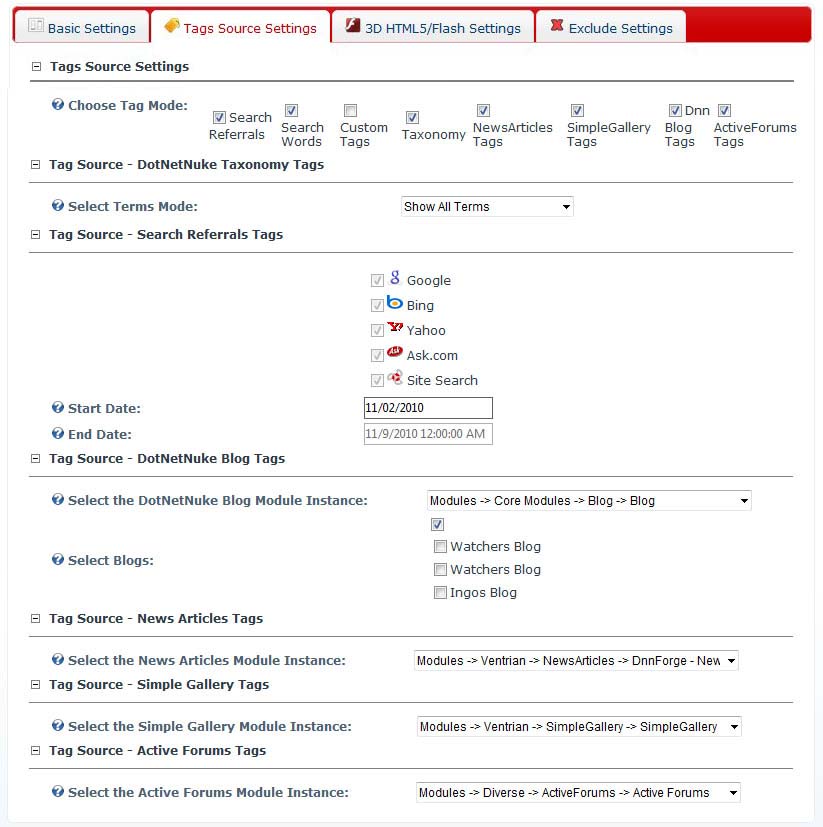823x827 pixels.
Task: Enable the Custom Tags checkbox
Action: click(x=350, y=110)
